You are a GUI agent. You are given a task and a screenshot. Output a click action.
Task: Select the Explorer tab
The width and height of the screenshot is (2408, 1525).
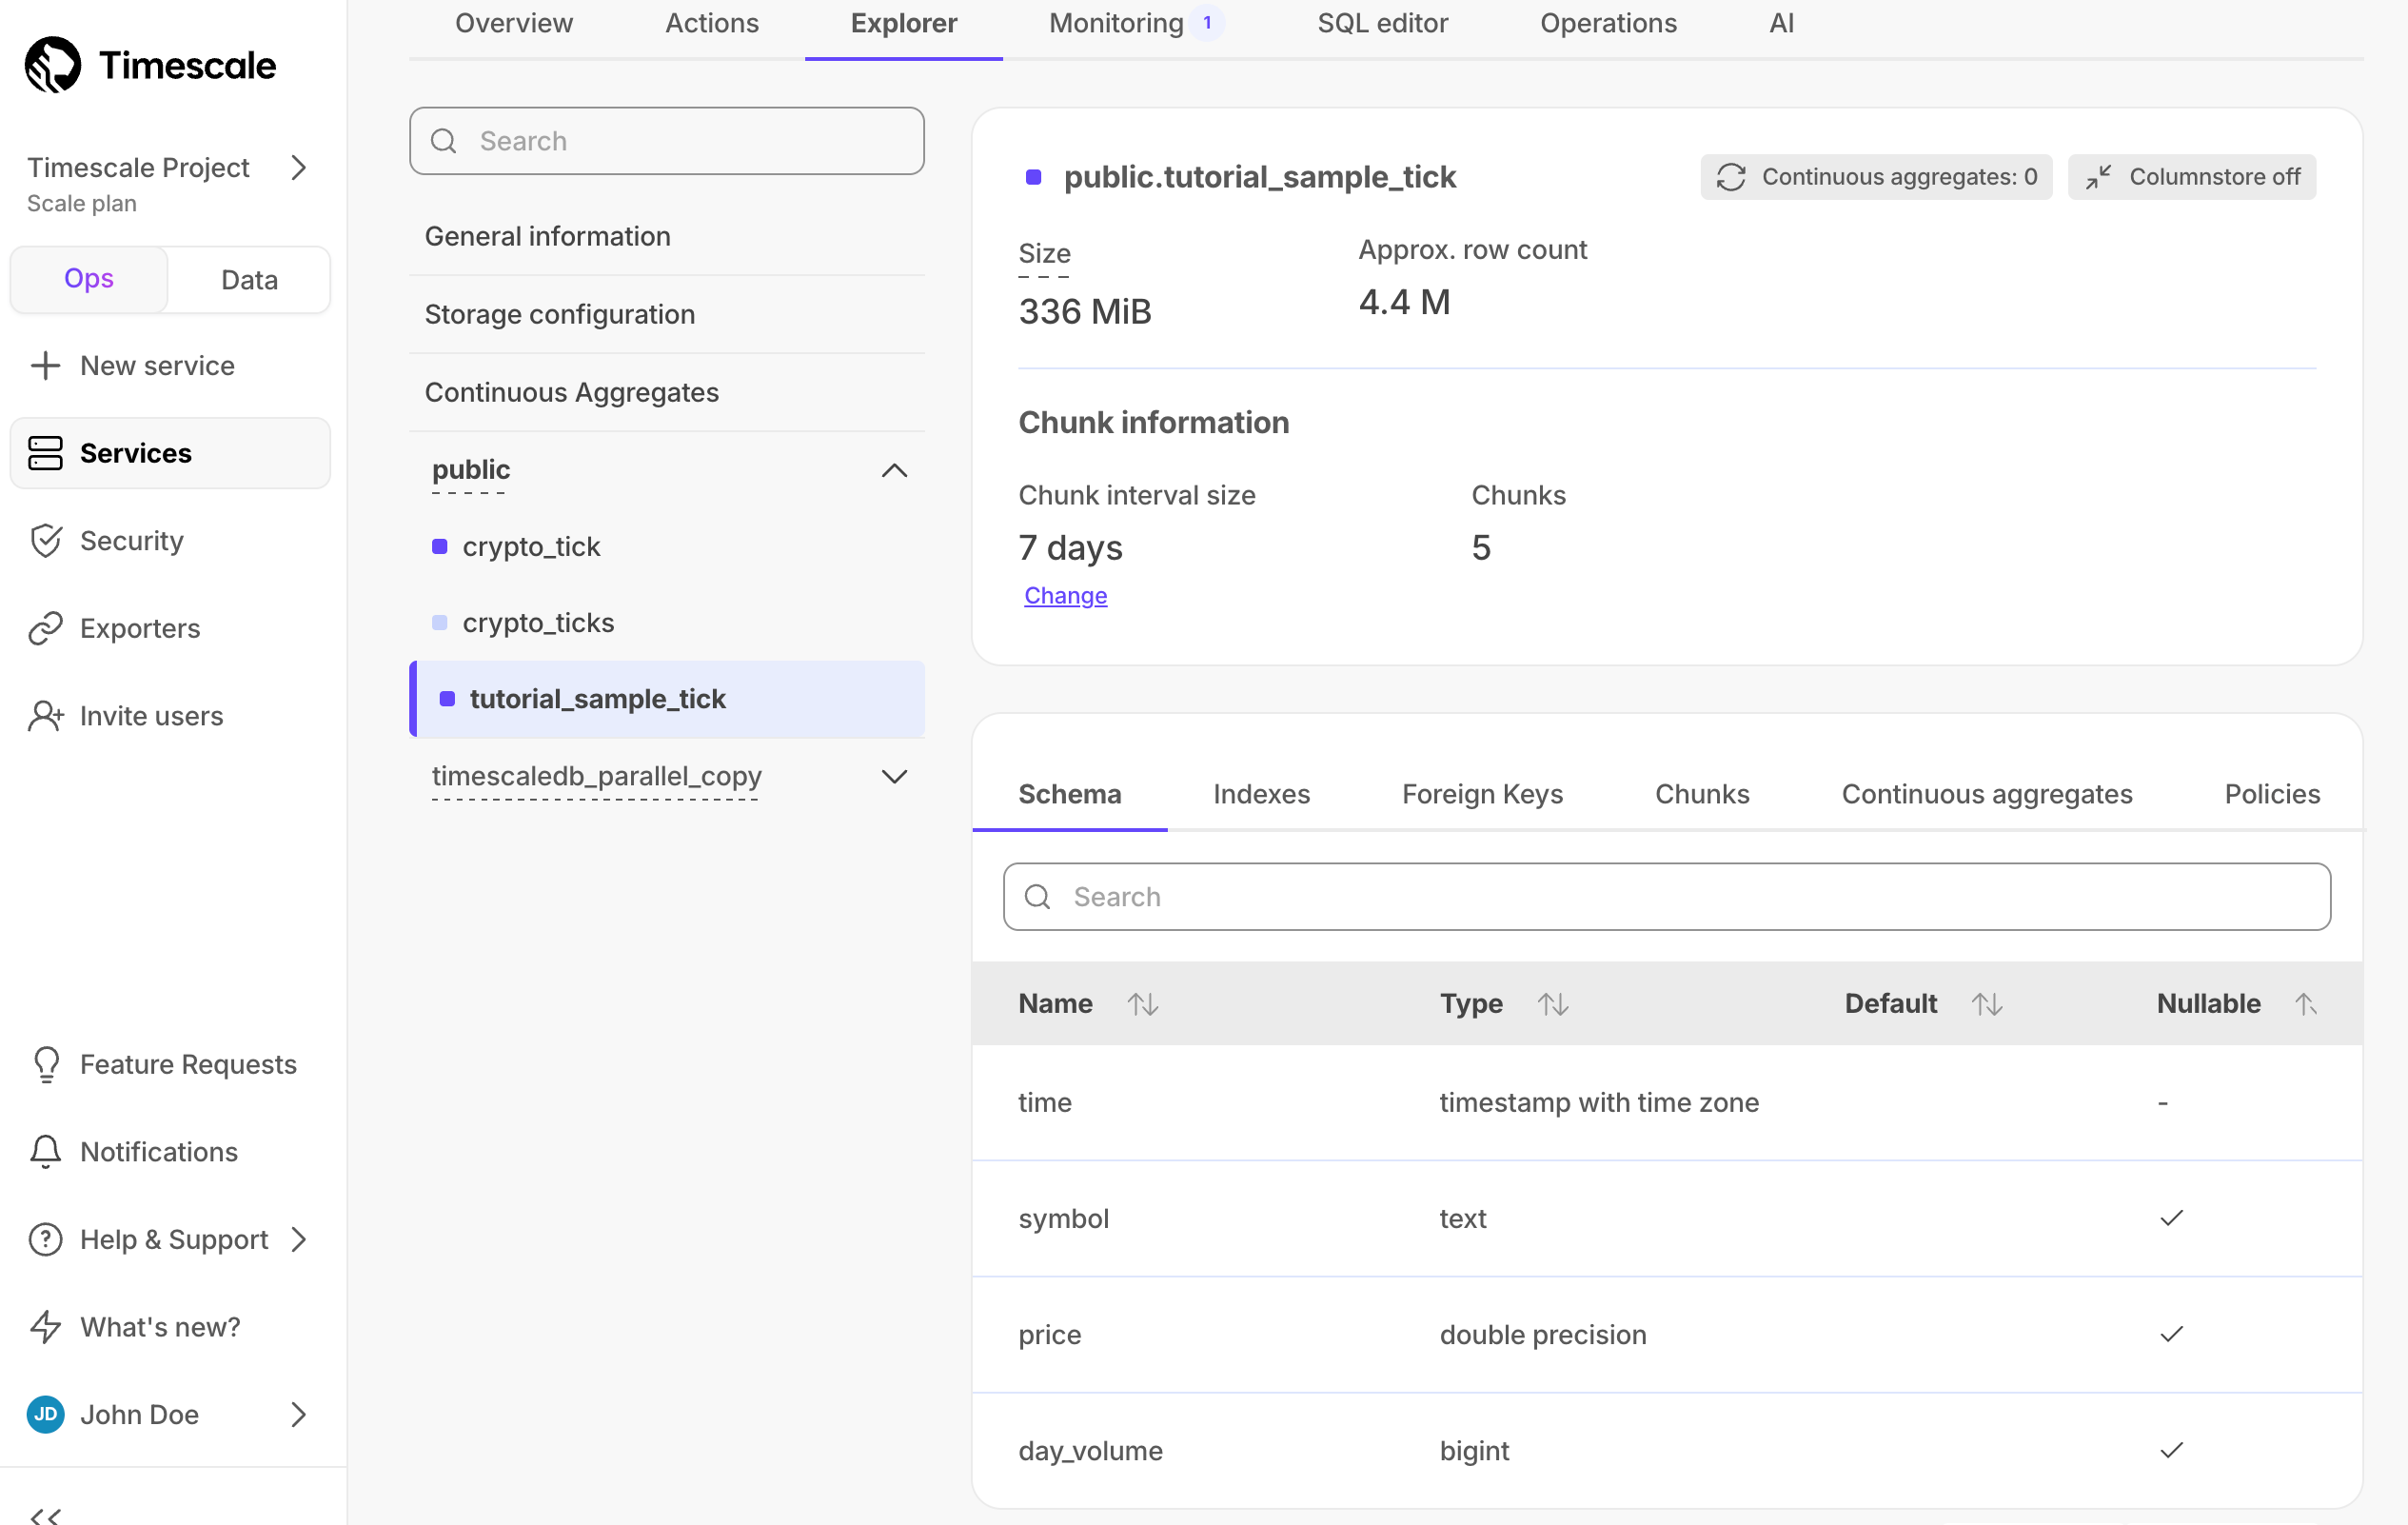[904, 23]
